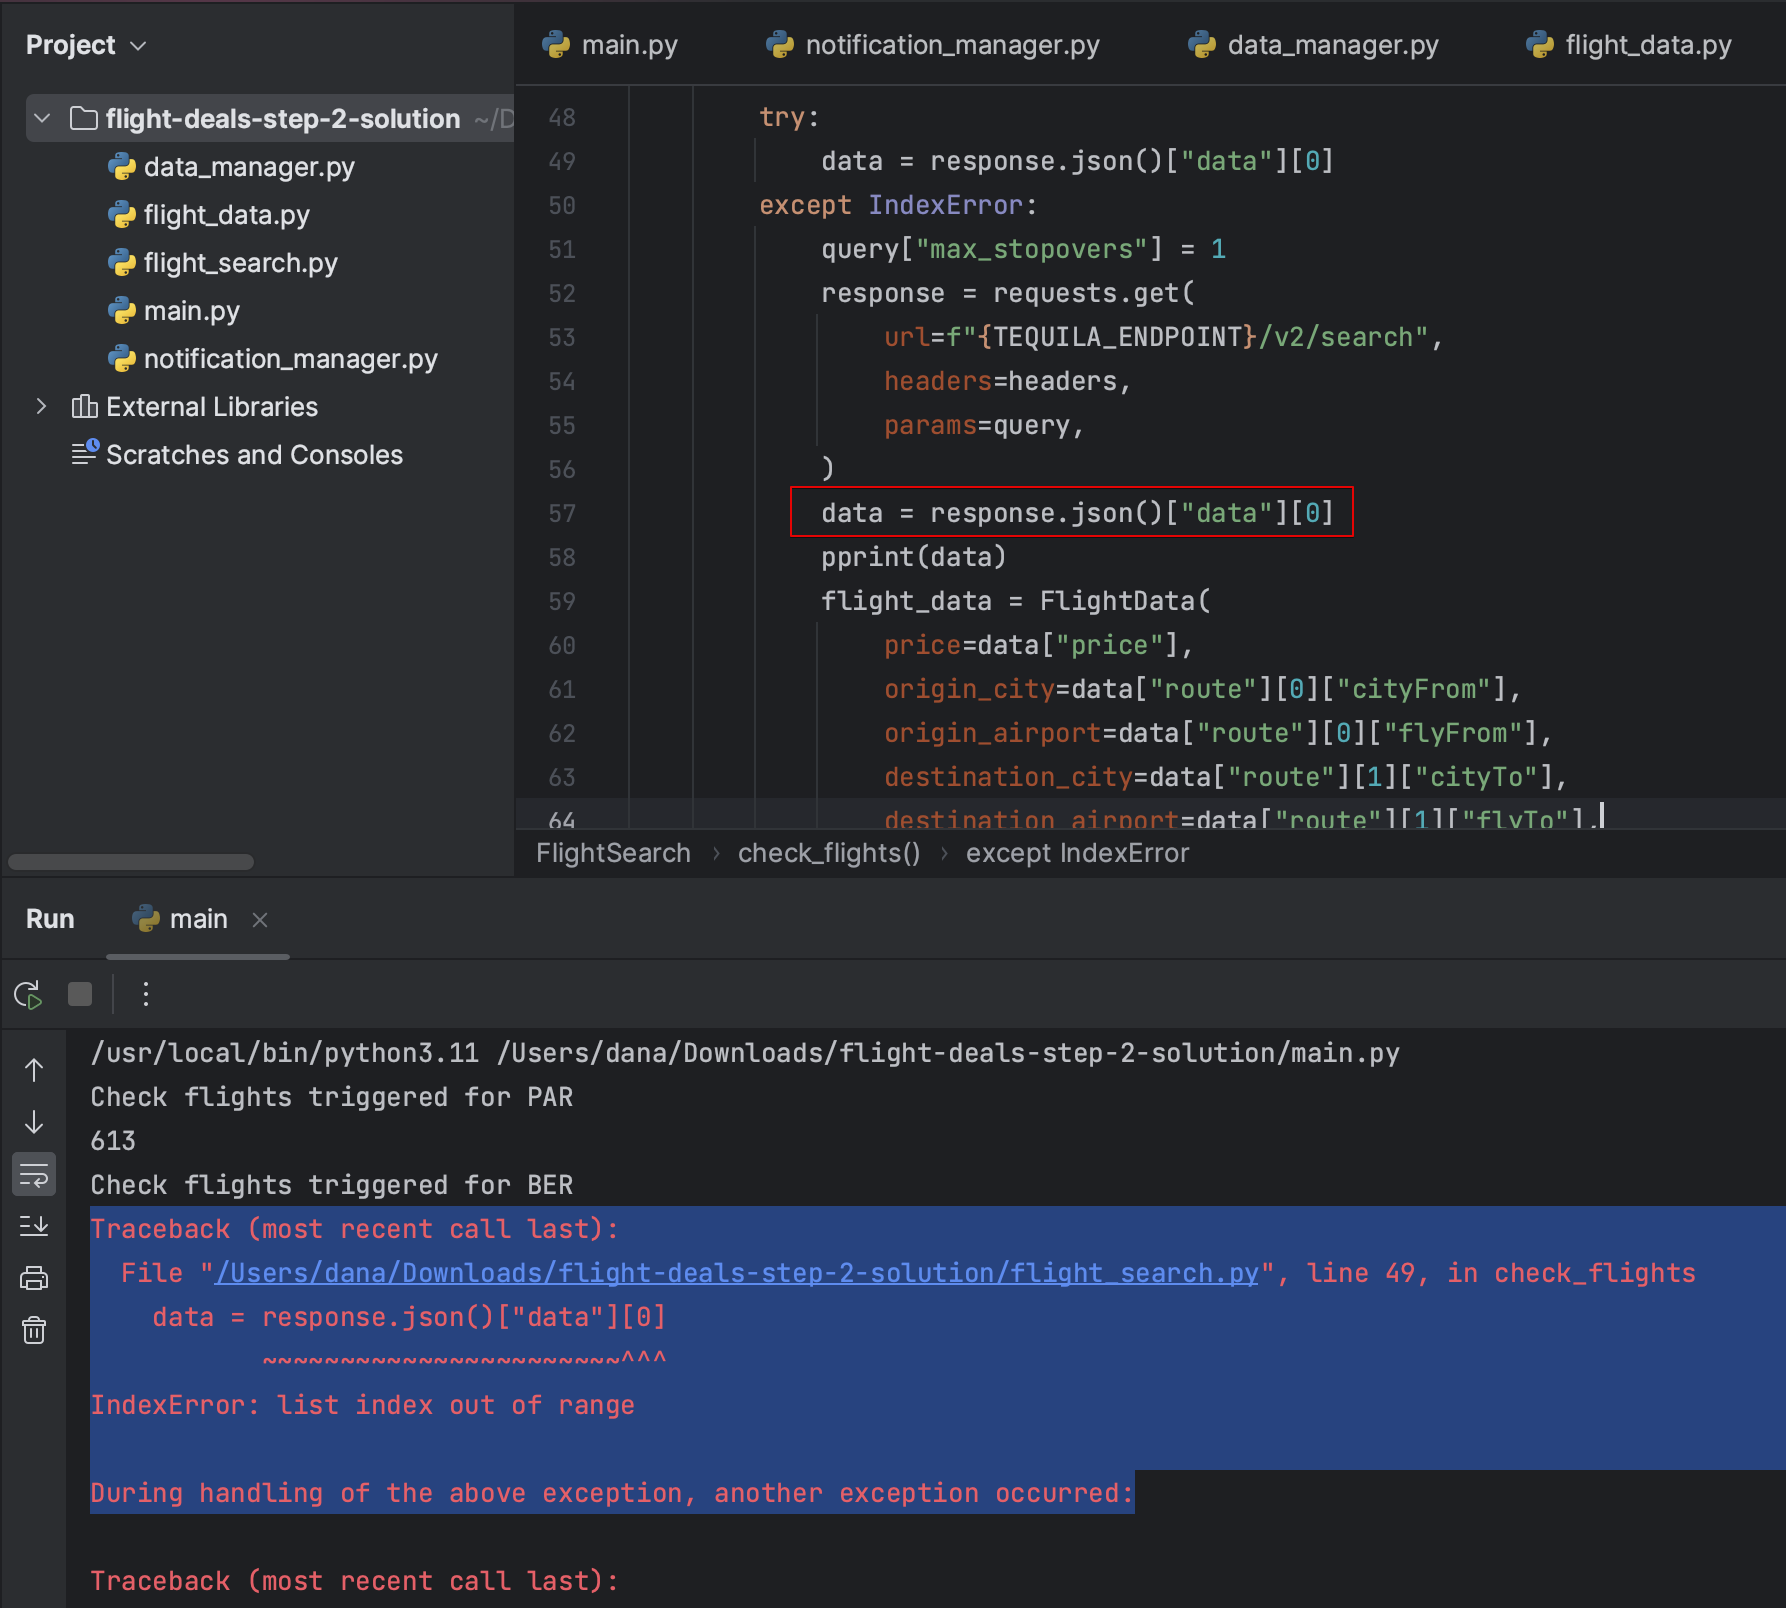Rerun the main configuration
1786x1608 pixels.
(x=28, y=994)
